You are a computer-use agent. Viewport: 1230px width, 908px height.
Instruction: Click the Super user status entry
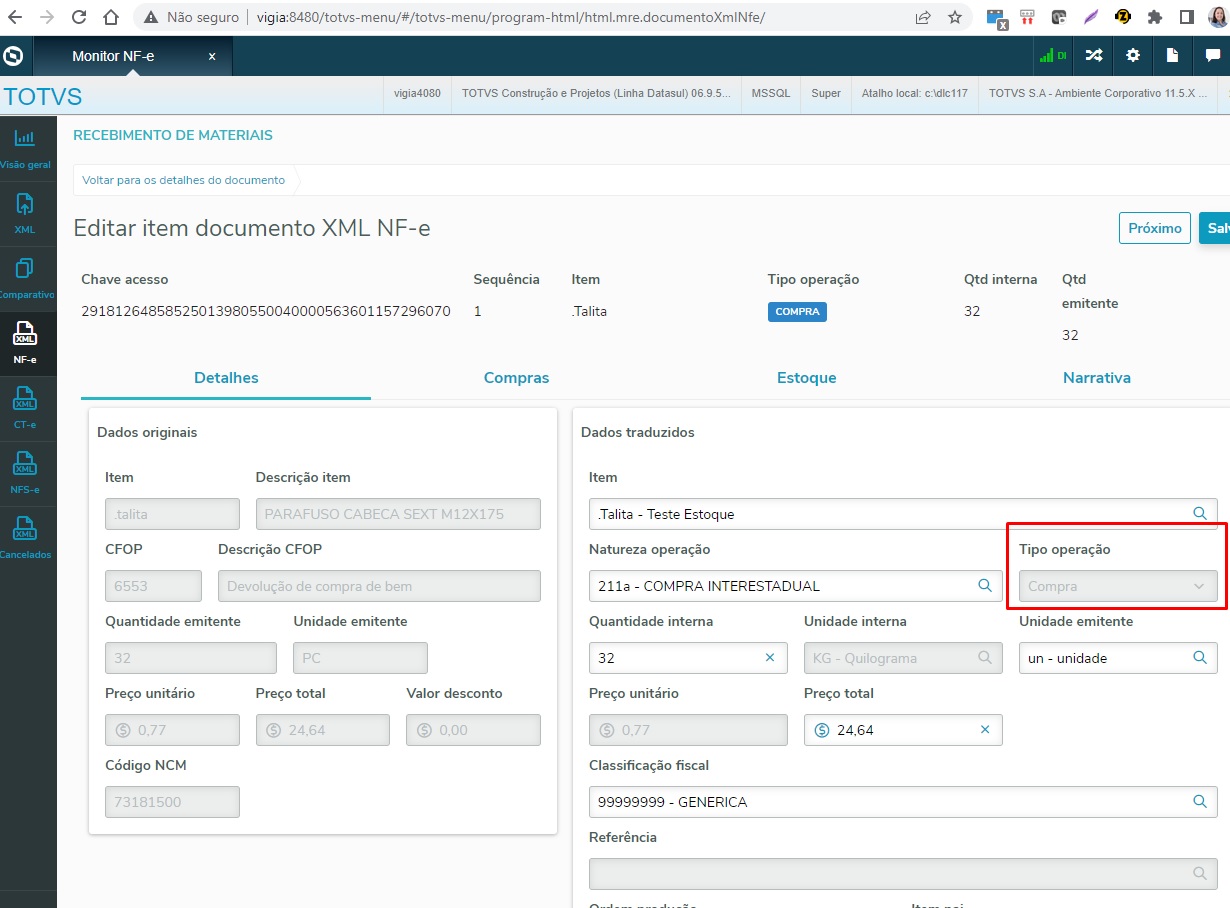[x=826, y=93]
